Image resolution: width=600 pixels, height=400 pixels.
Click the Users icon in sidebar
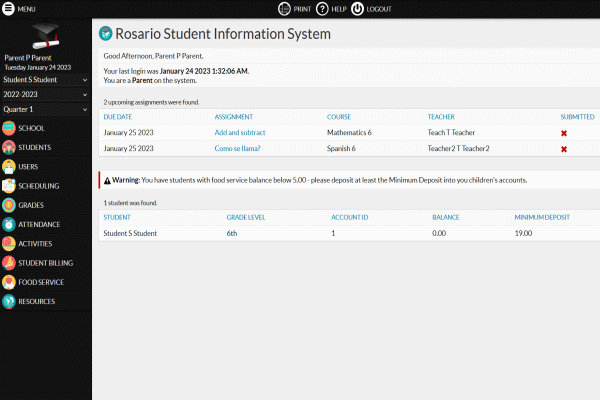coord(9,166)
